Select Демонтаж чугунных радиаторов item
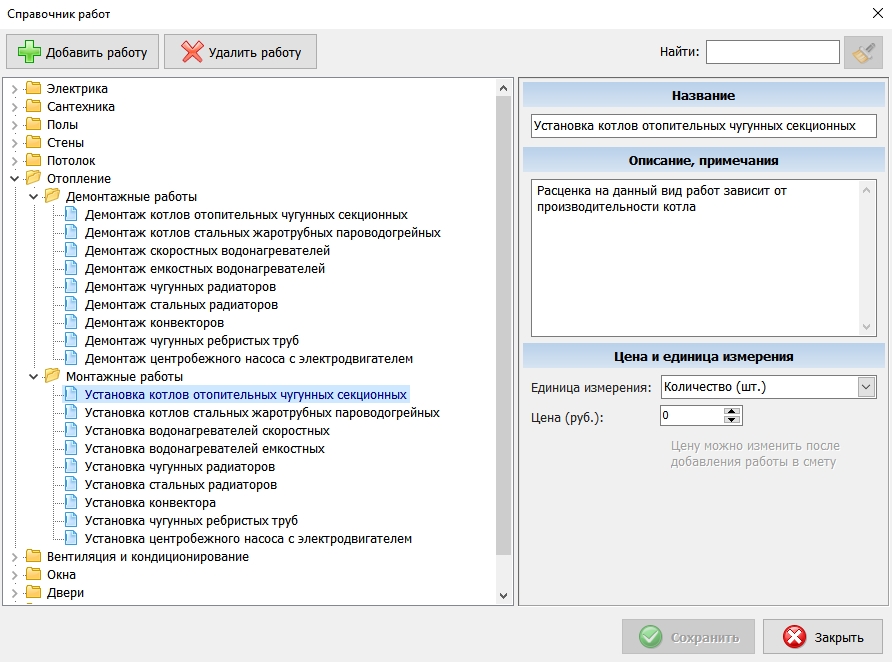892x662 pixels. (x=180, y=287)
